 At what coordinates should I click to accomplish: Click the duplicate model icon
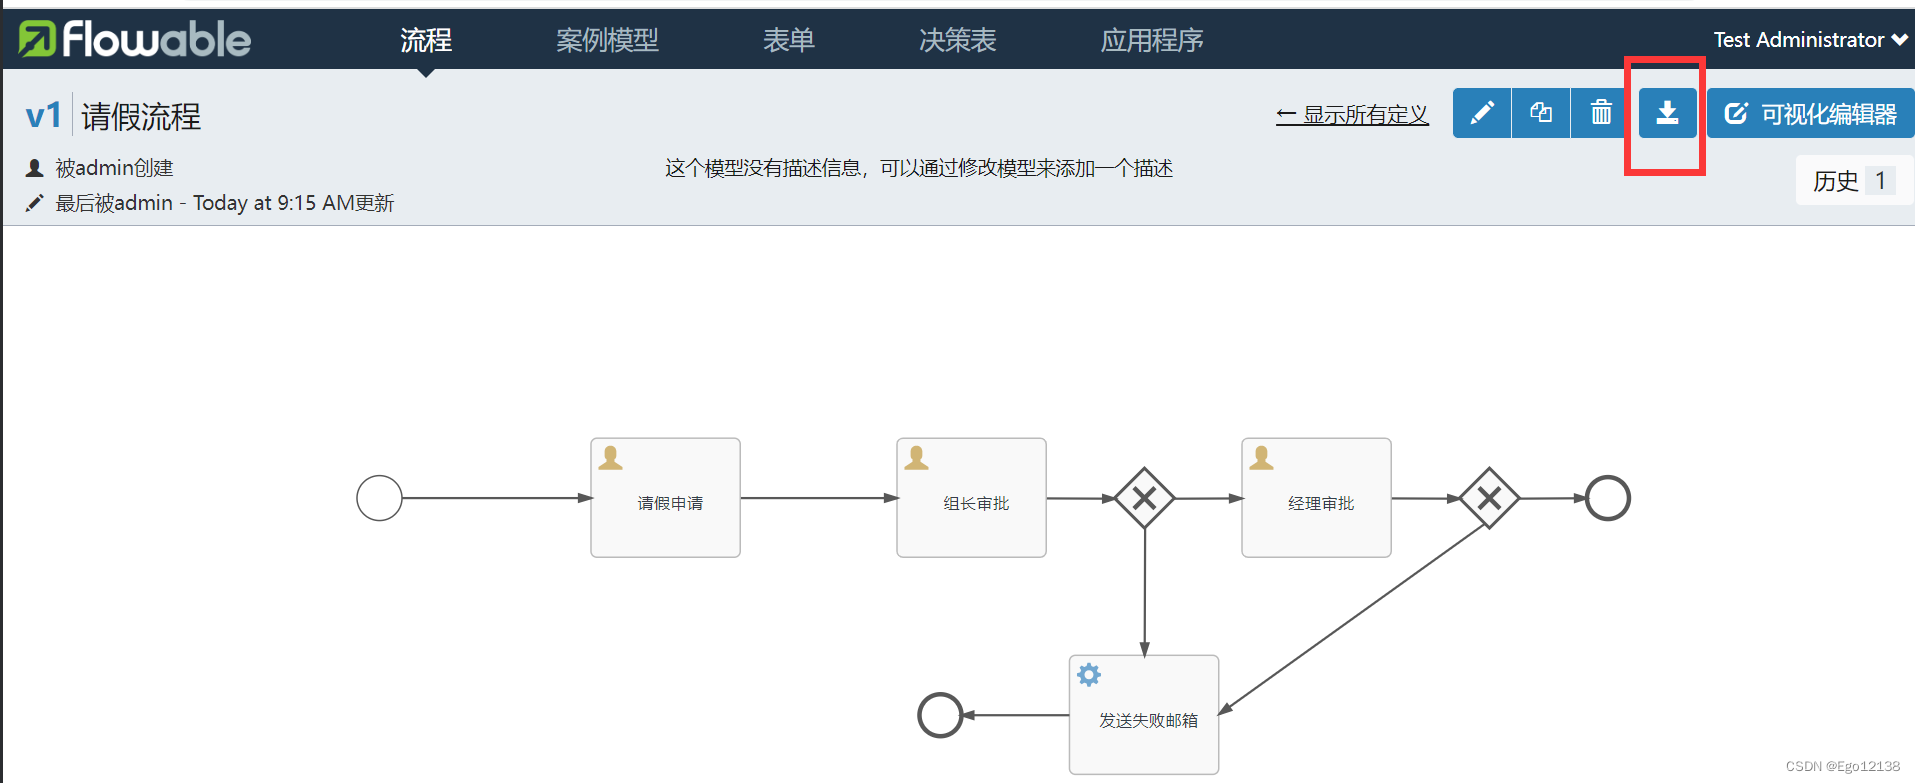1541,113
